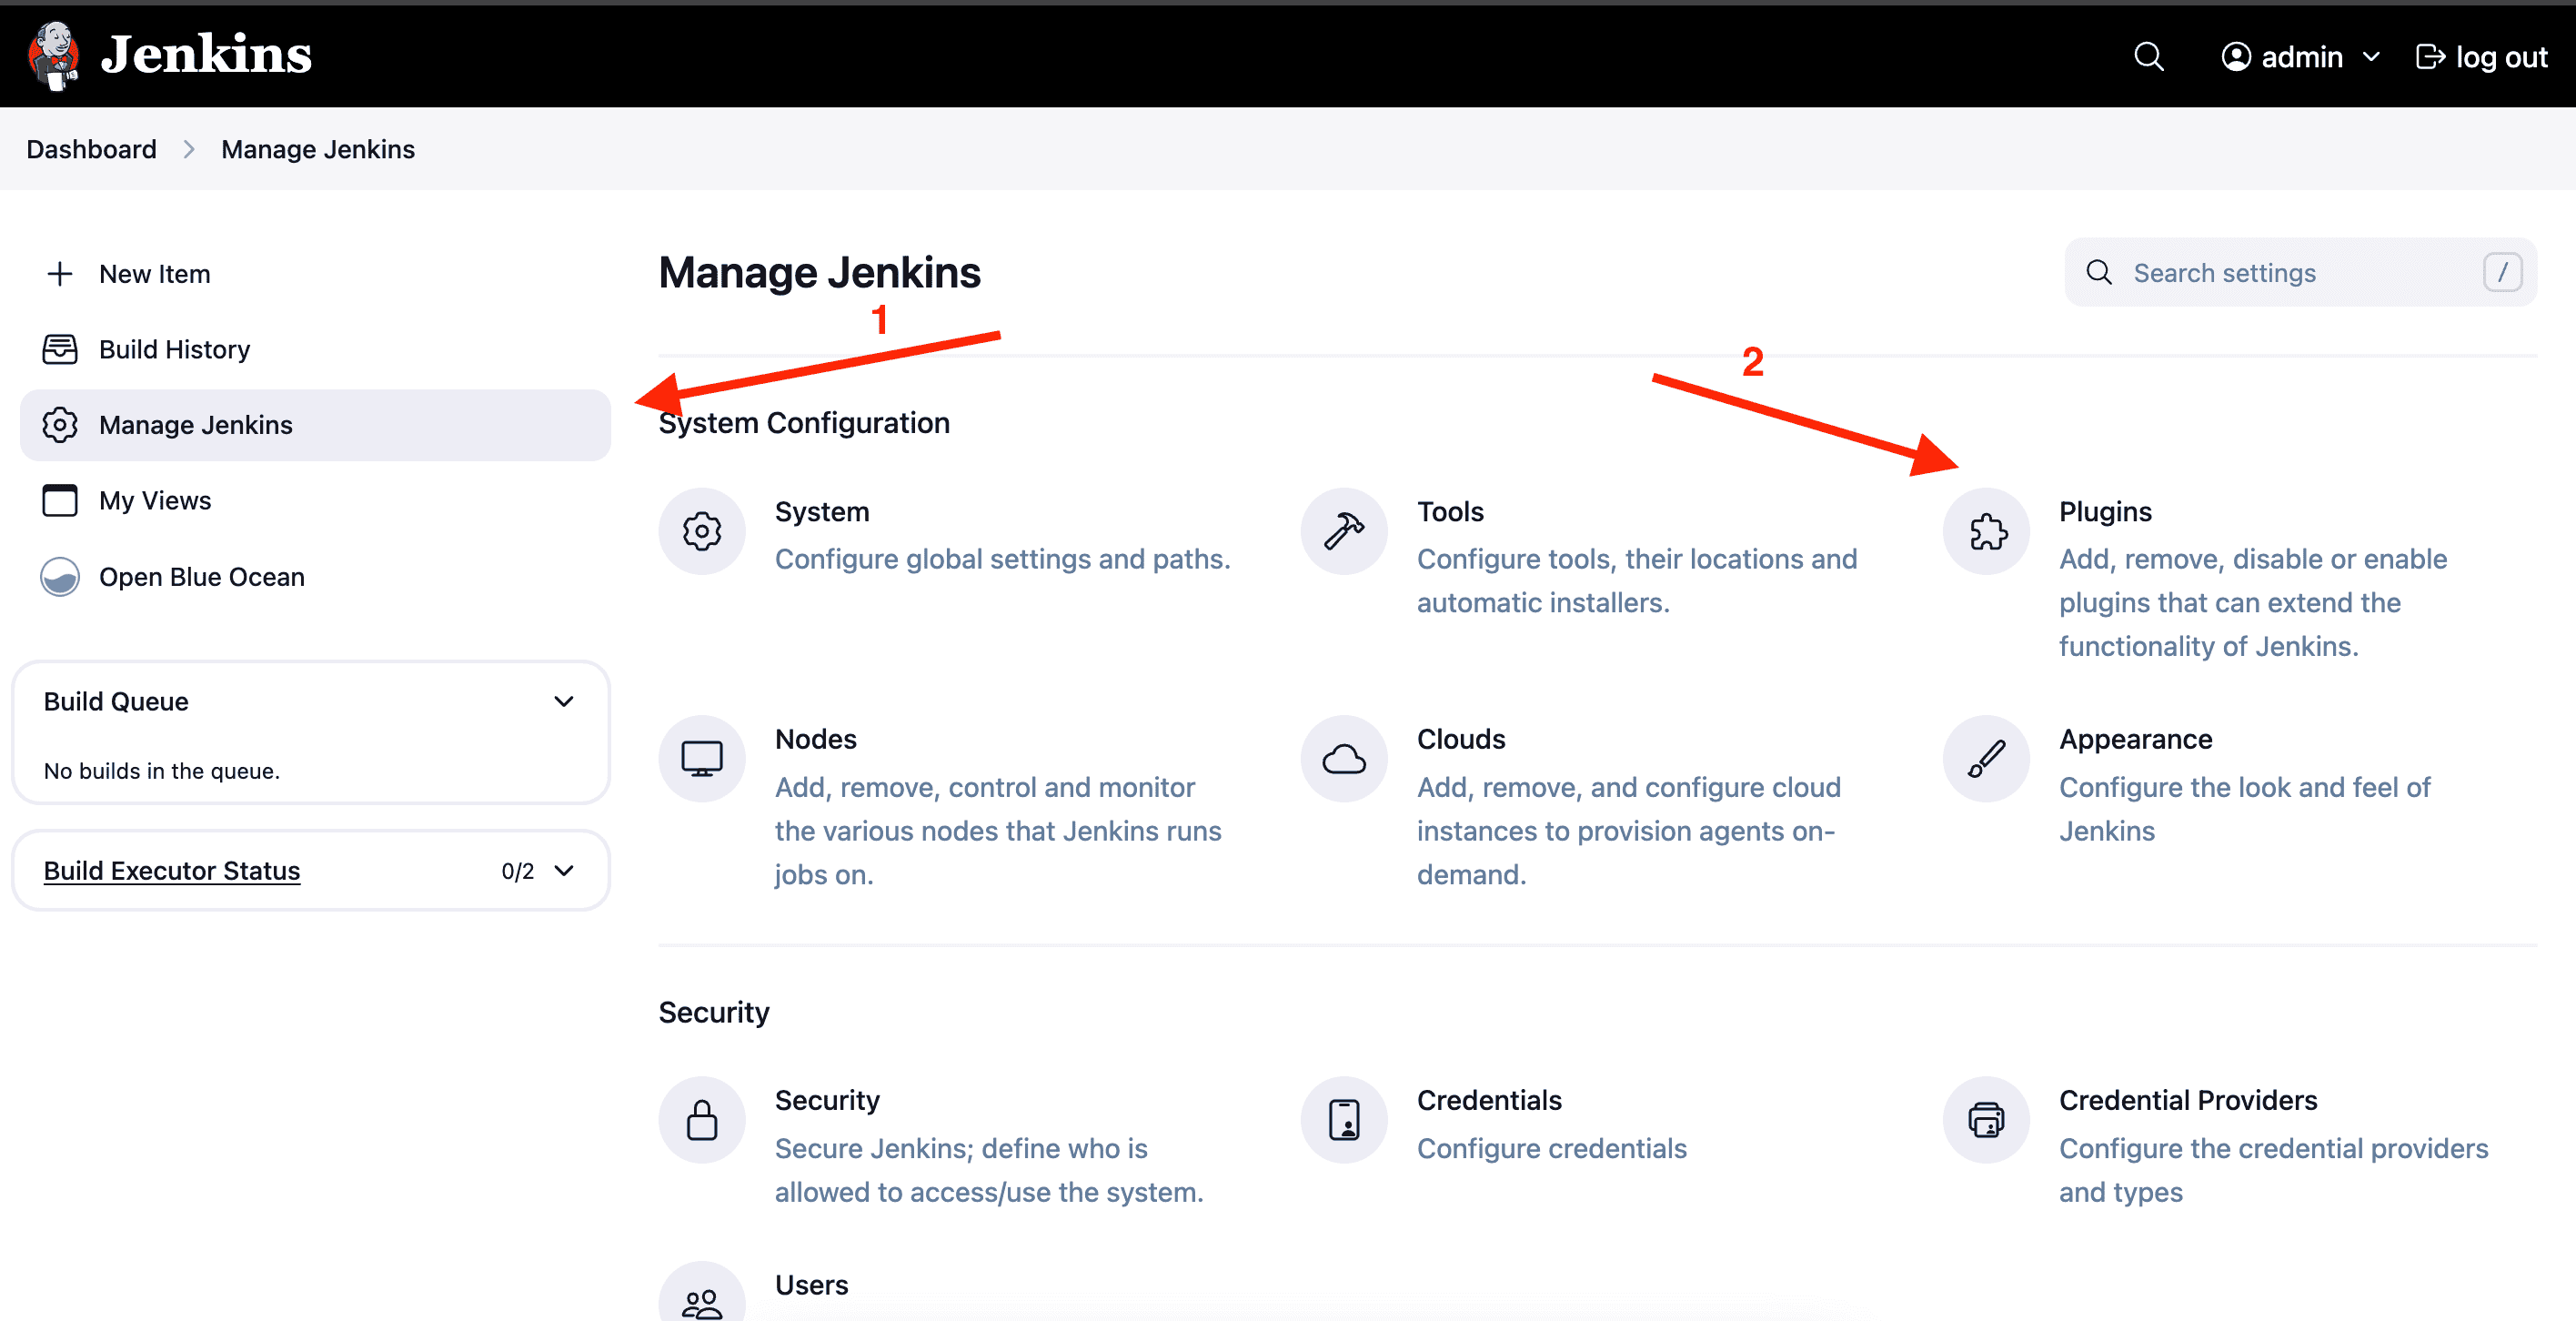Click the Build Executor Status link
The width and height of the screenshot is (2576, 1321).
click(172, 870)
